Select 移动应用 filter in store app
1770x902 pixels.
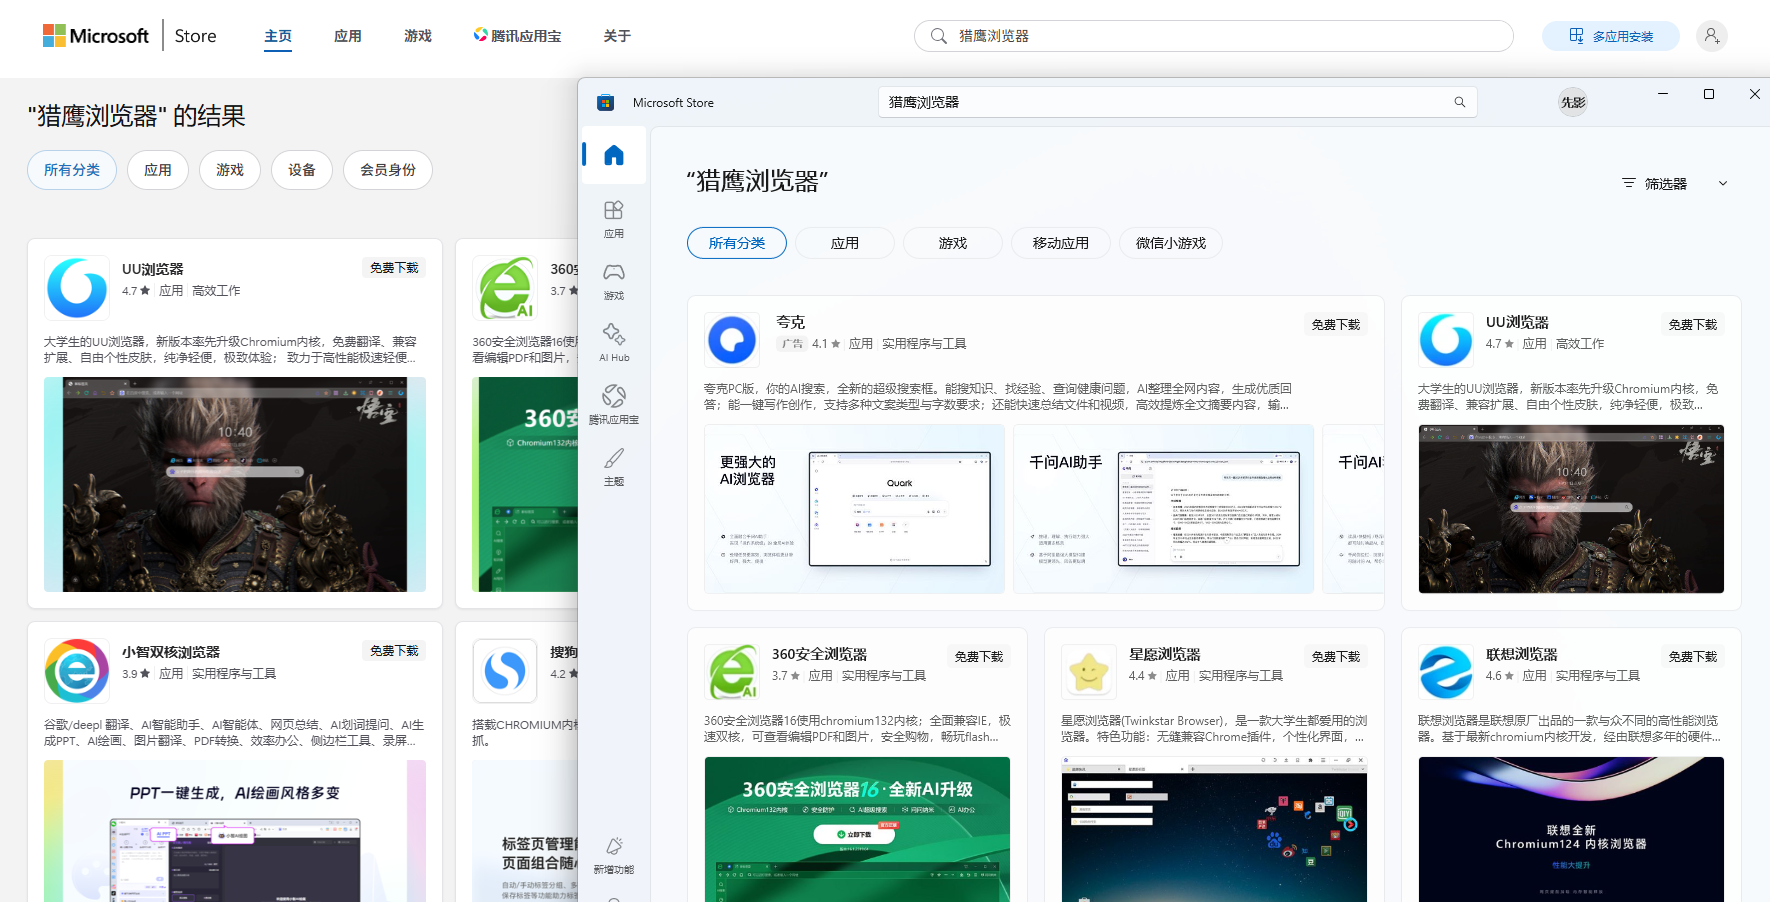(1061, 243)
